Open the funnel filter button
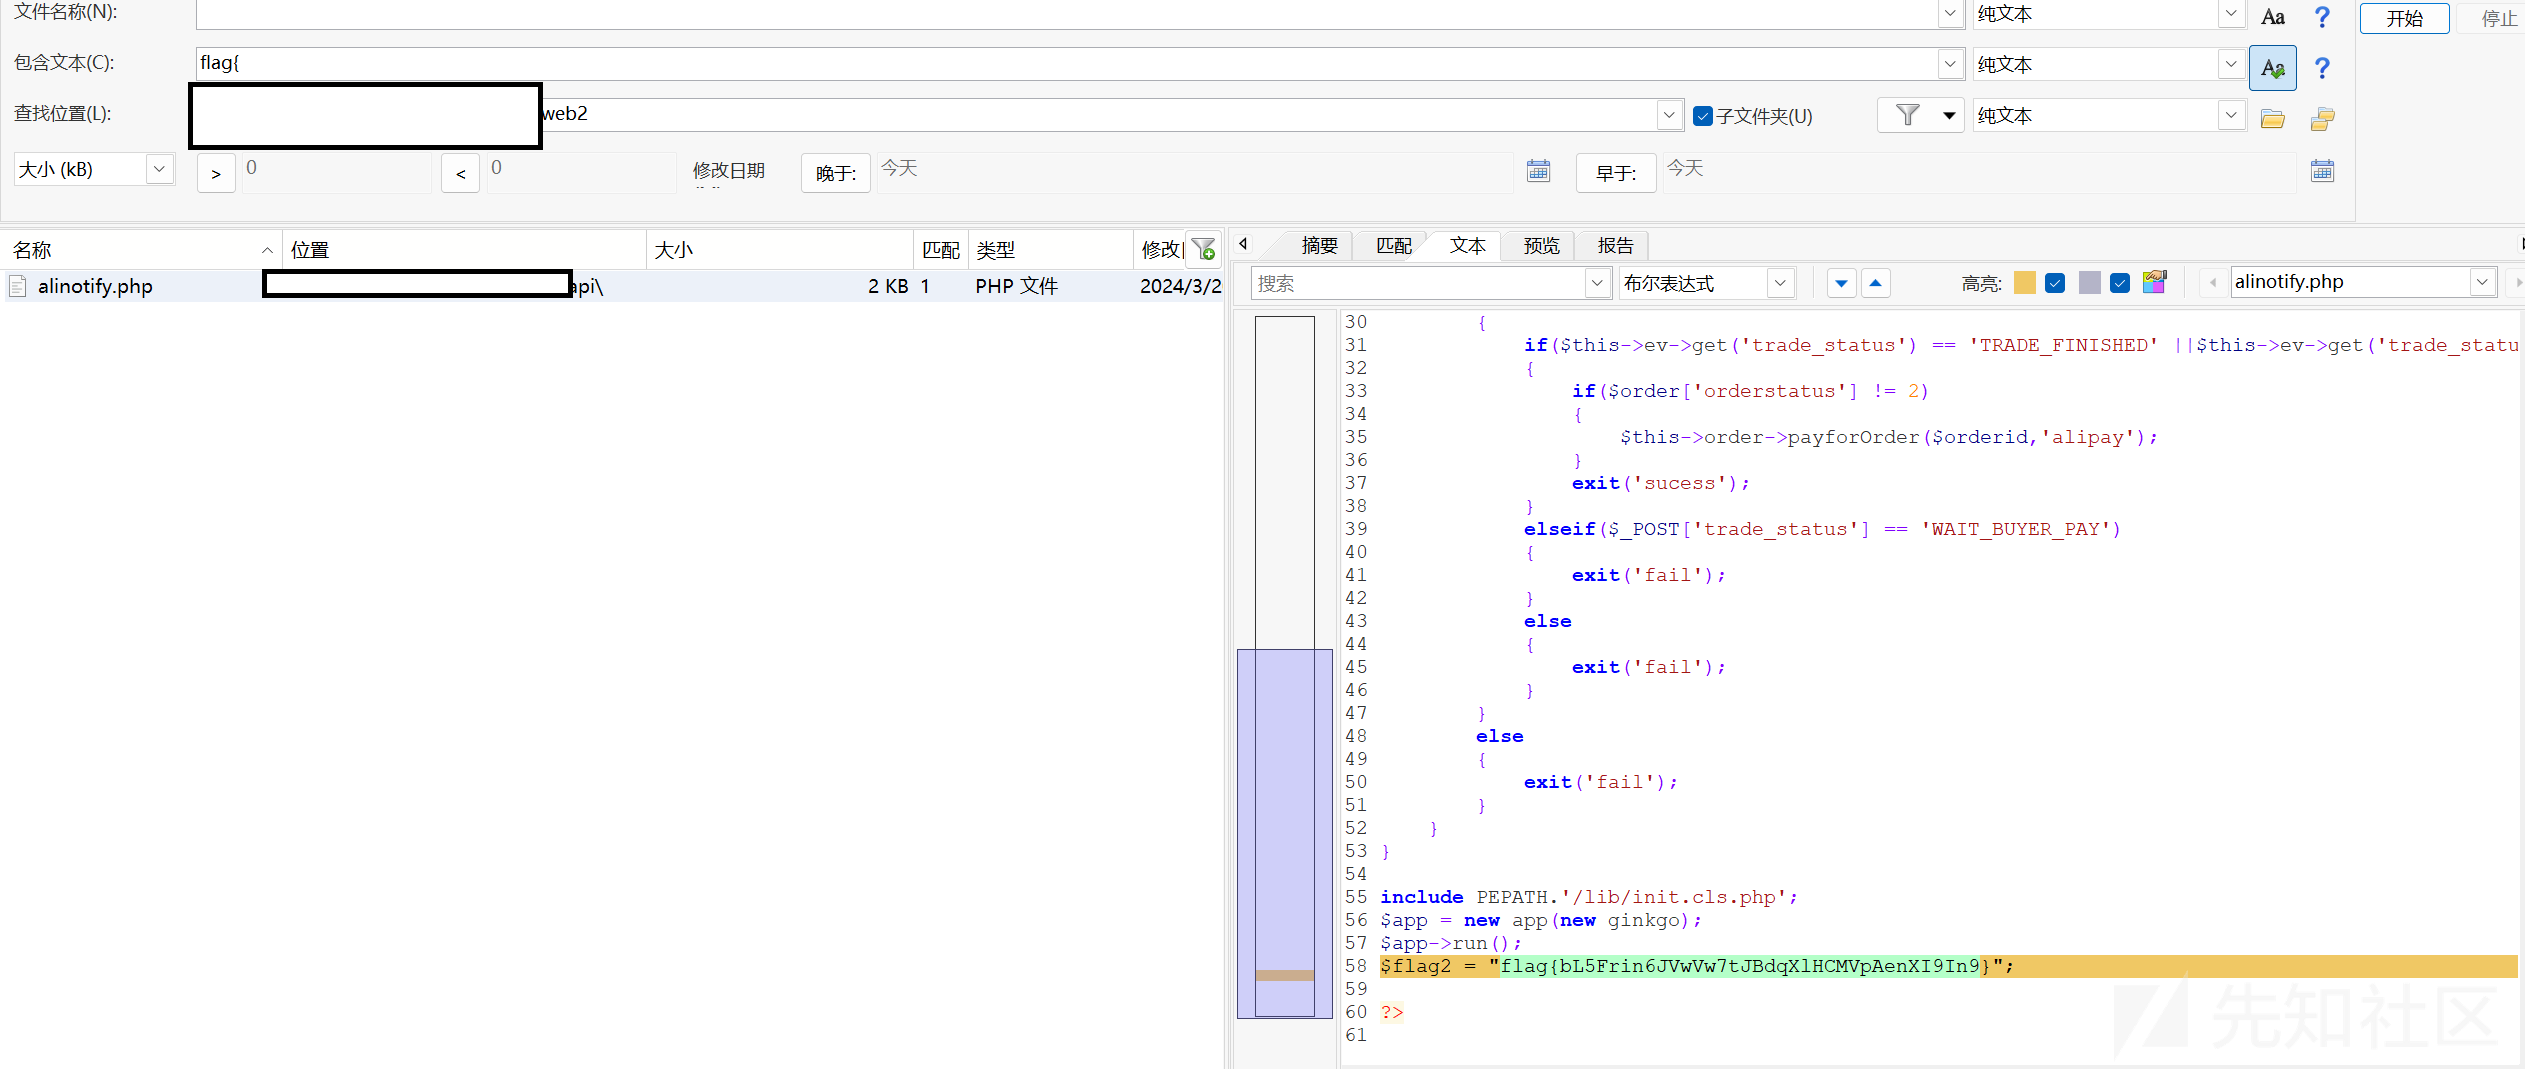2525x1069 pixels. coord(1907,116)
